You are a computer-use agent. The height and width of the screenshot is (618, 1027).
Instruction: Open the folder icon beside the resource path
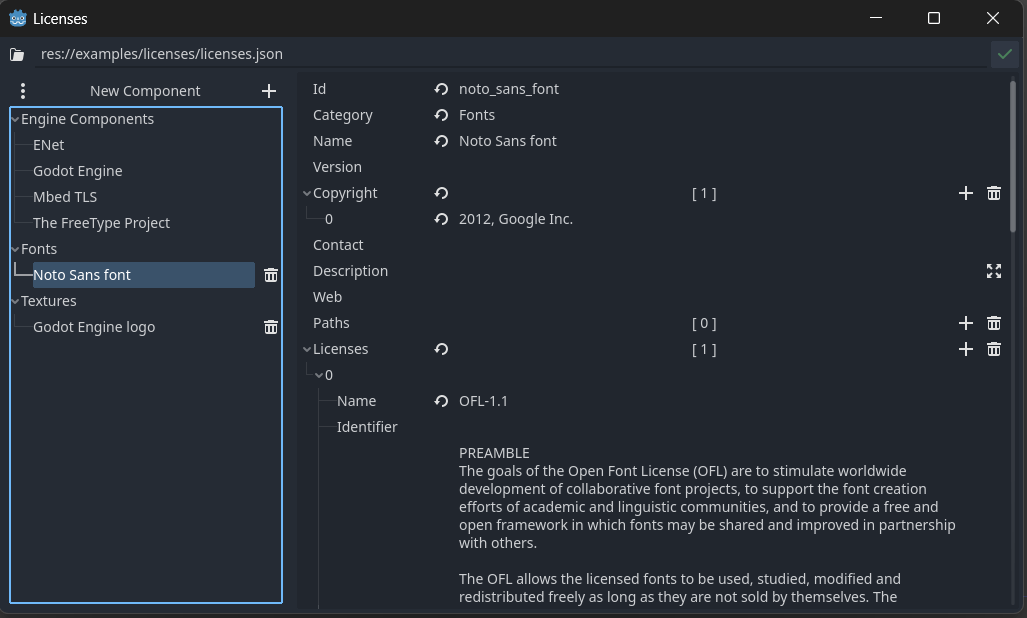click(16, 54)
